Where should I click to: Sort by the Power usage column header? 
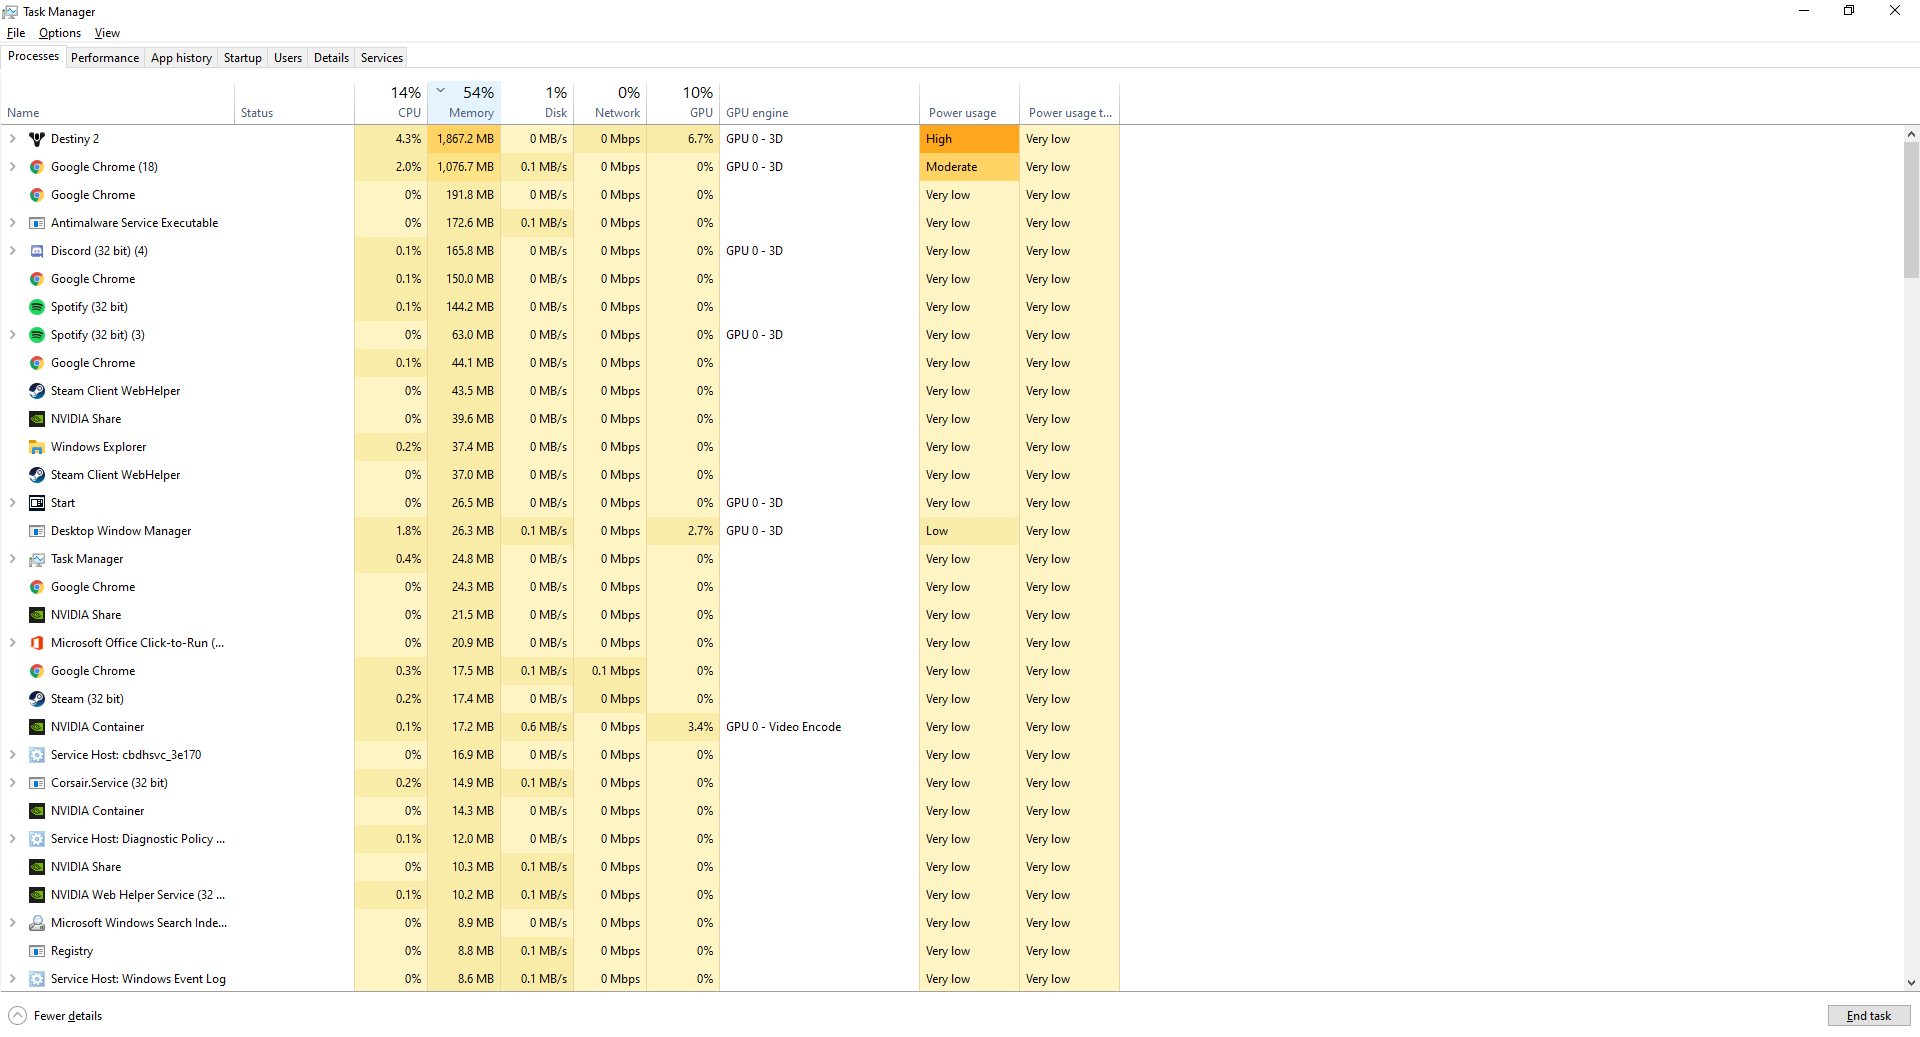pyautogui.click(x=969, y=103)
